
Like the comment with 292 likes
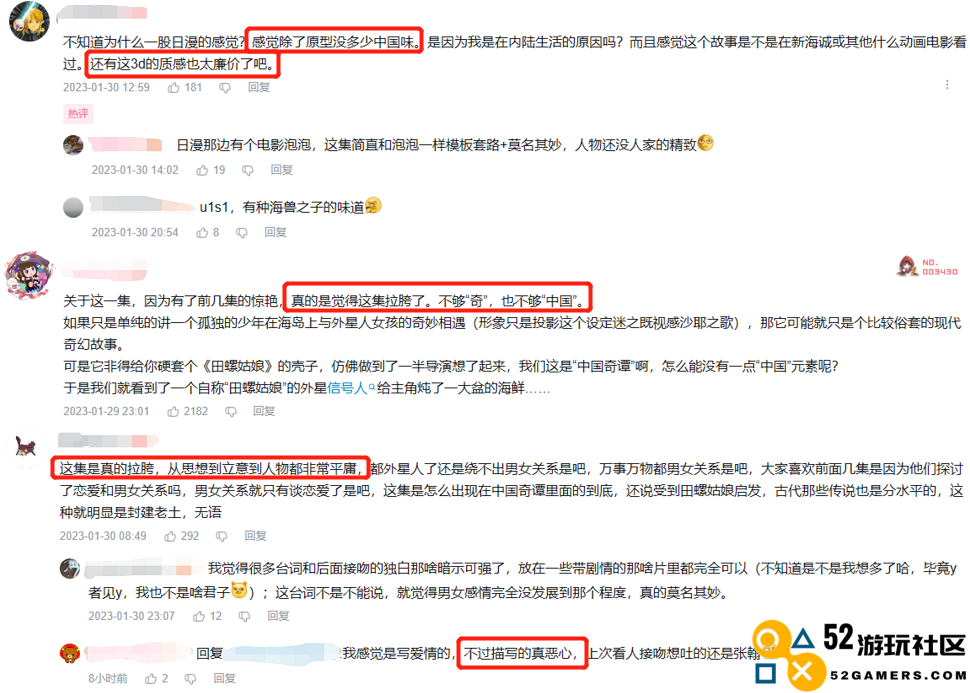click(x=170, y=536)
